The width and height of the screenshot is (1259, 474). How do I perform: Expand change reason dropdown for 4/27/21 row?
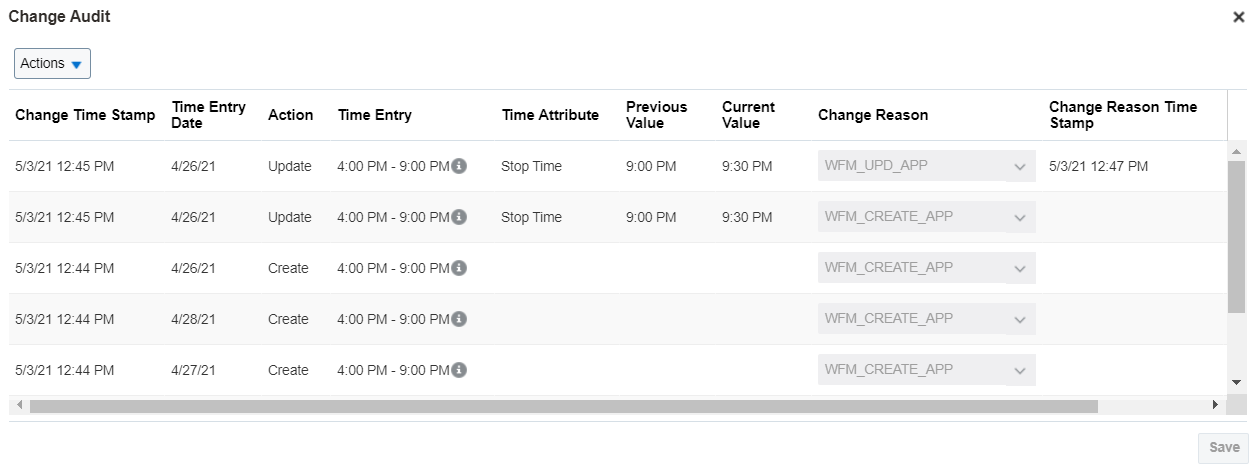point(1019,370)
